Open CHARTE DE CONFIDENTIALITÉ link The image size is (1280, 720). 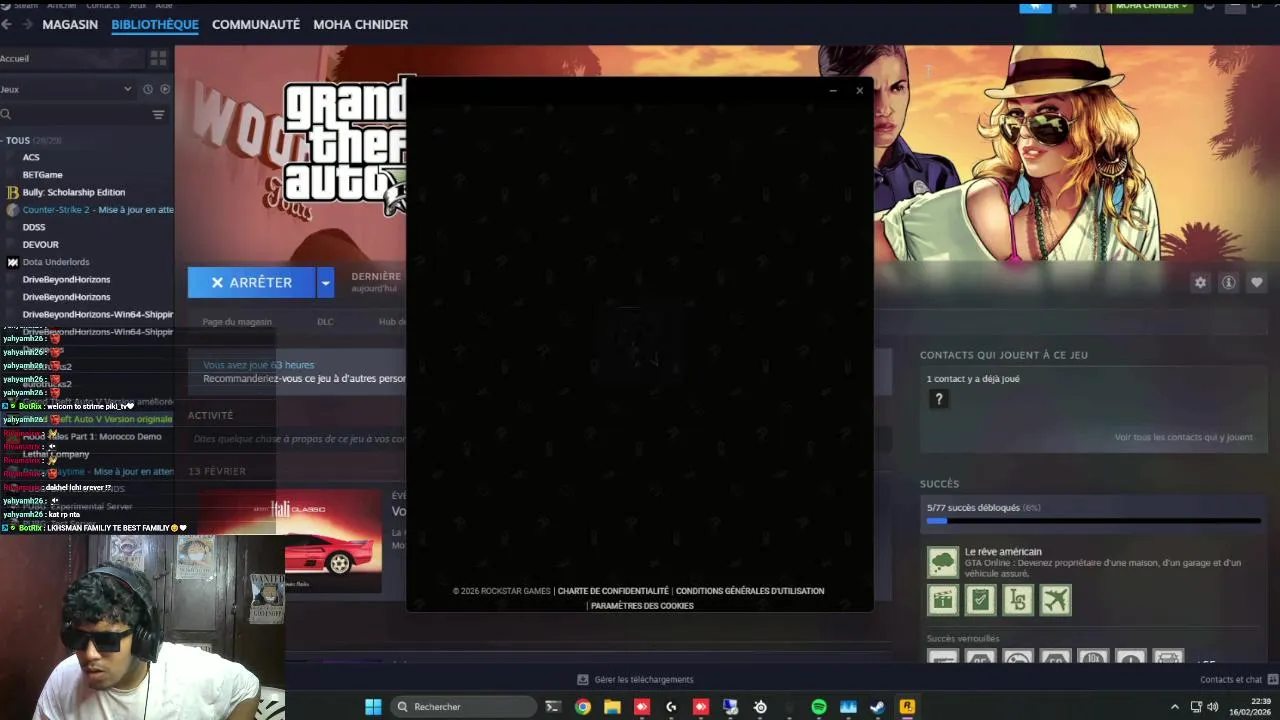tap(613, 591)
